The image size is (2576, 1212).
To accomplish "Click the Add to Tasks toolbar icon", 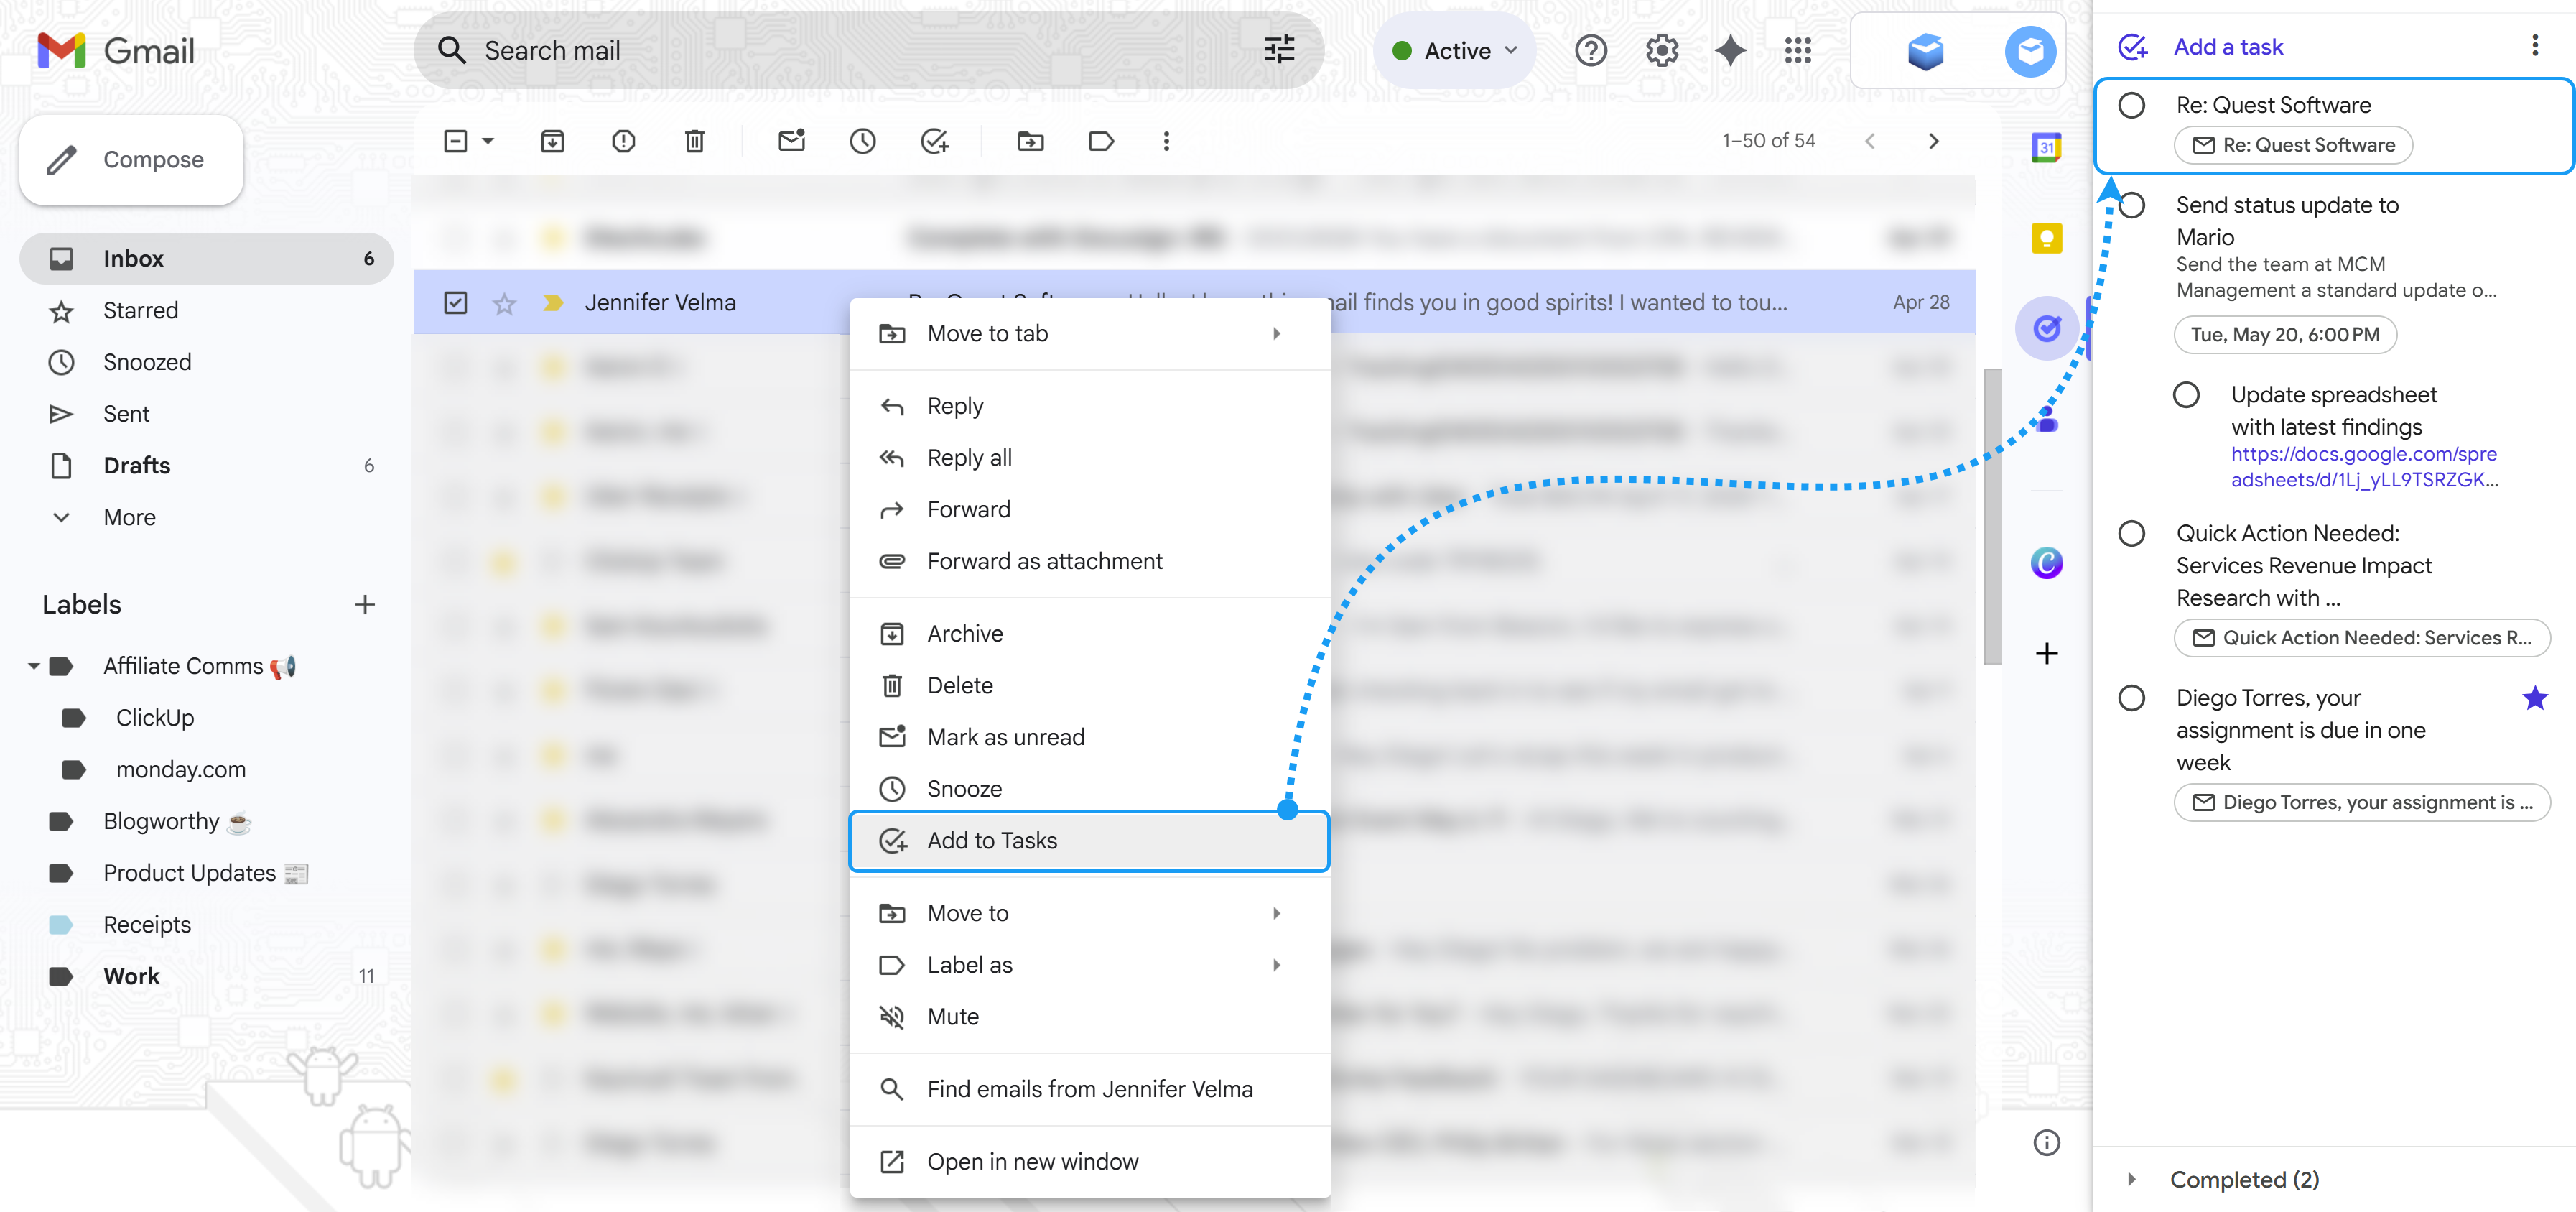I will tap(934, 141).
